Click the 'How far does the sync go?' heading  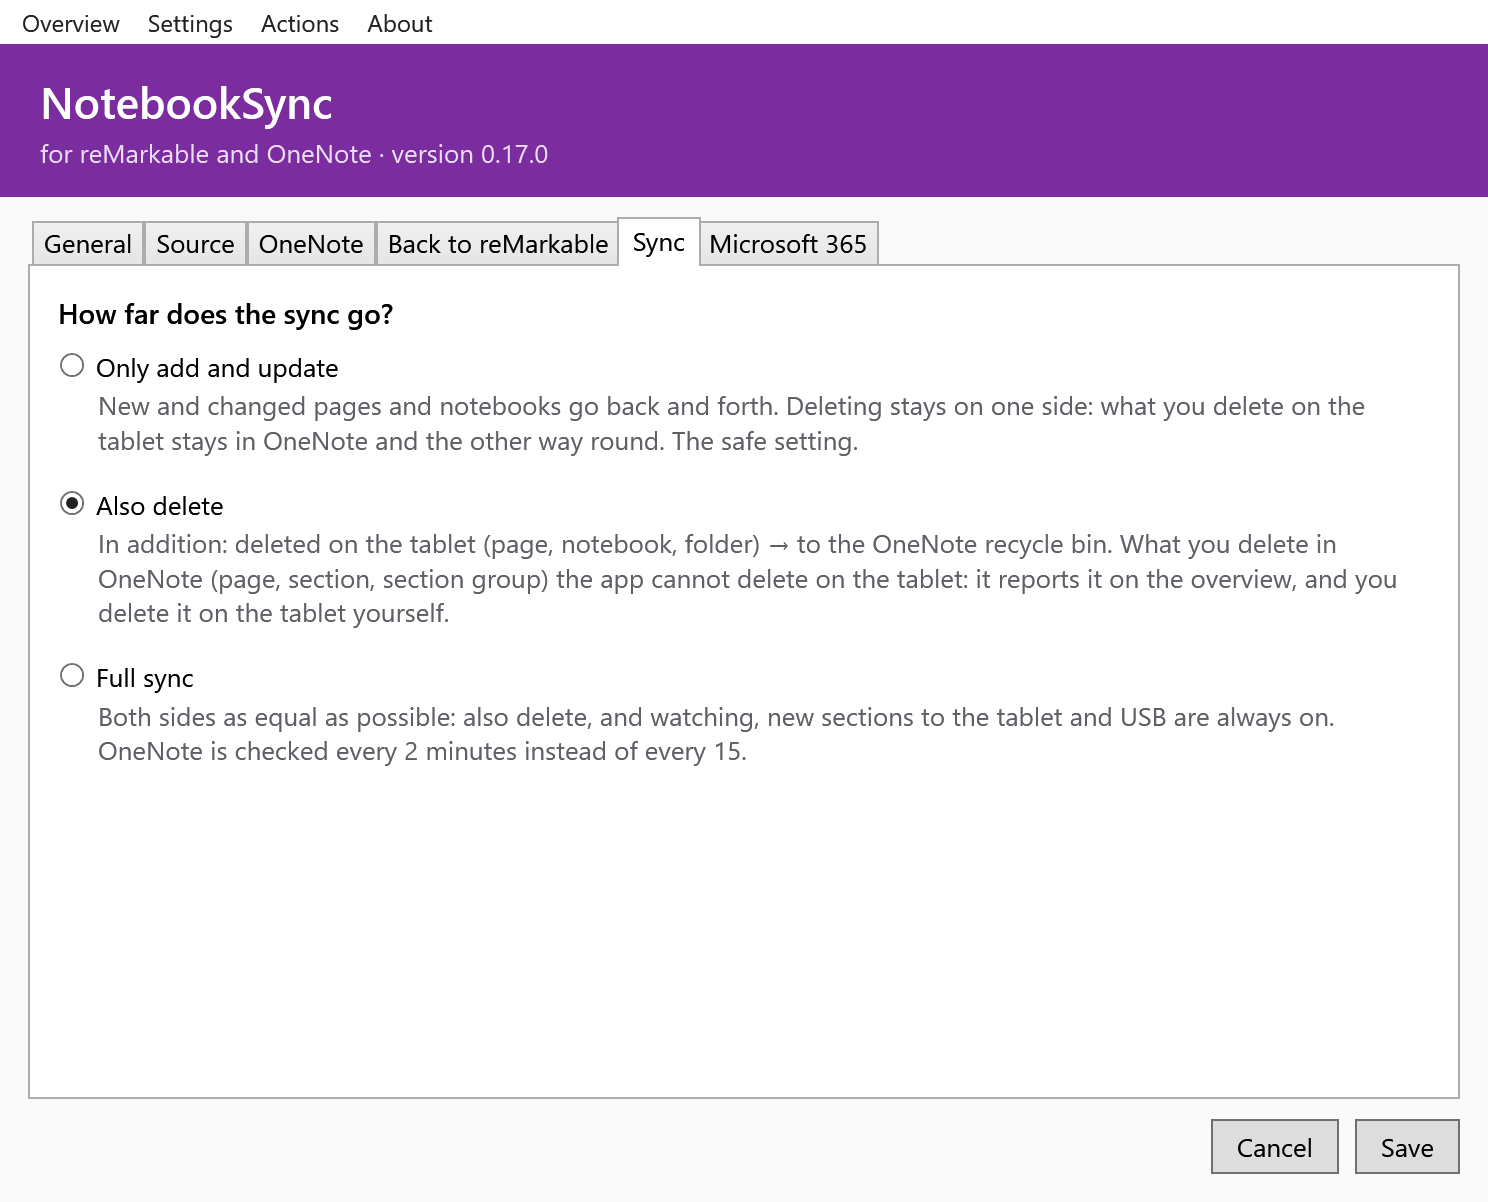(226, 315)
